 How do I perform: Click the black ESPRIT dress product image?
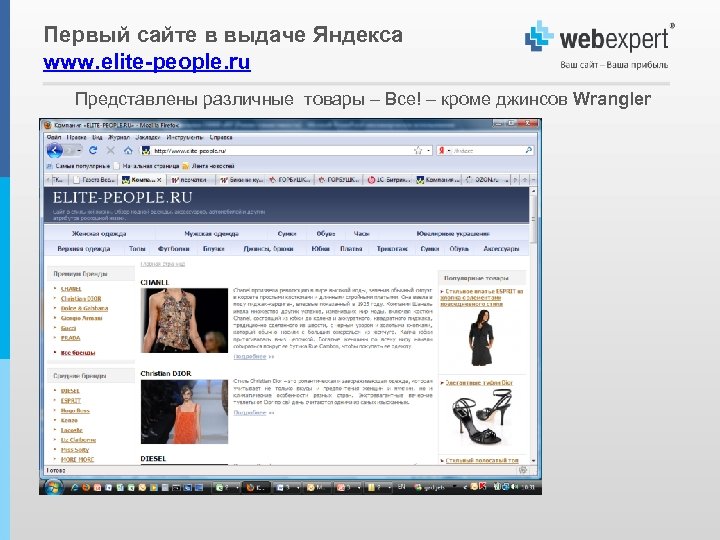point(481,338)
